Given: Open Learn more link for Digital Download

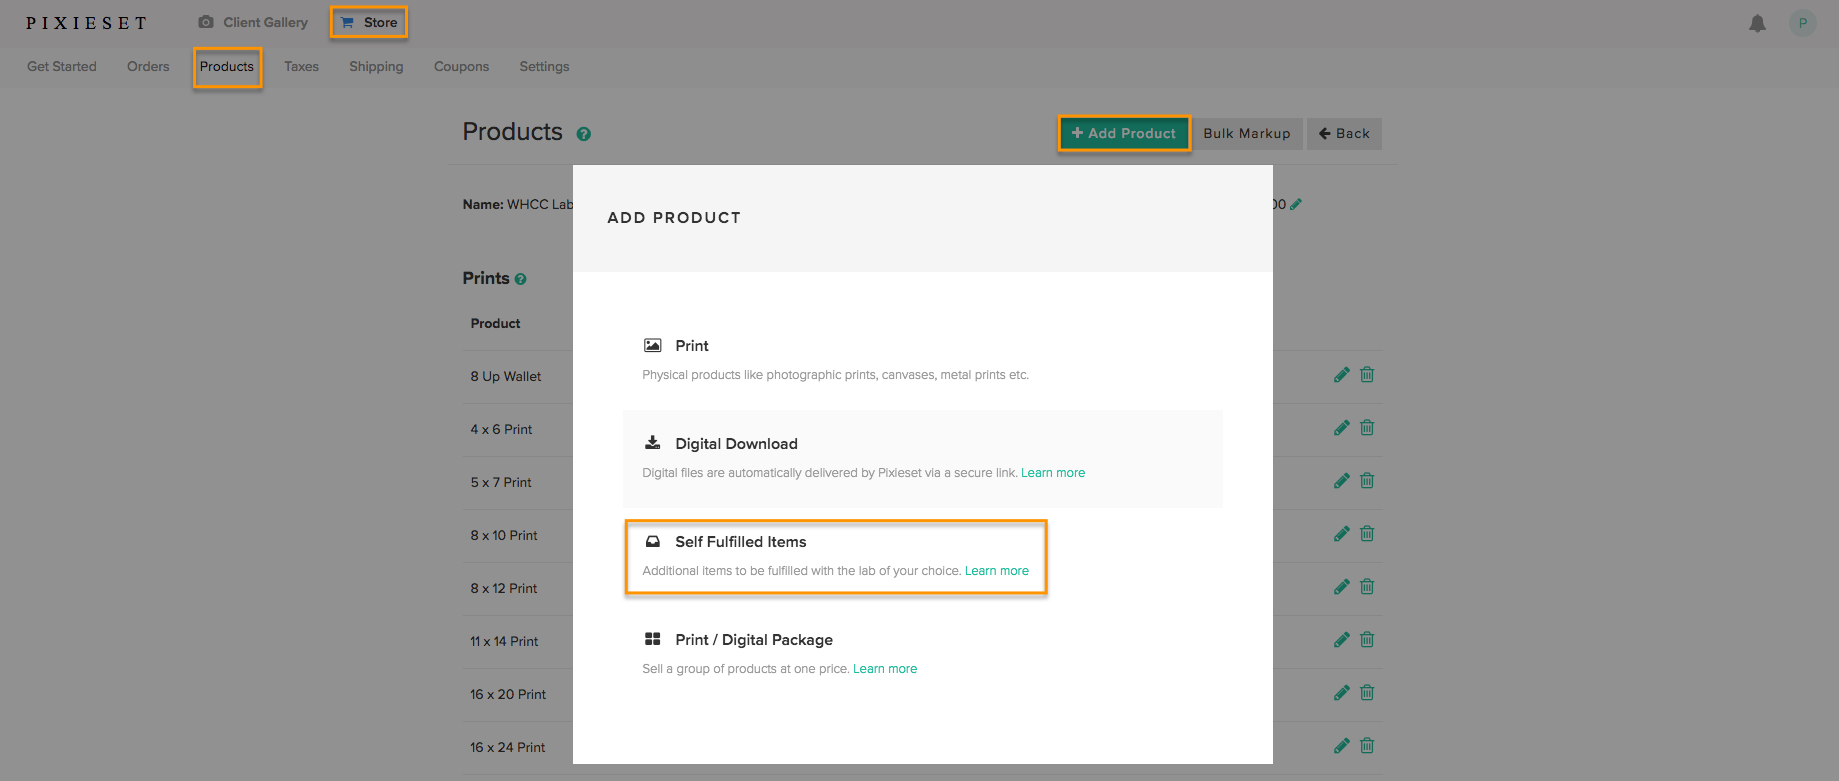Looking at the screenshot, I should point(1053,473).
